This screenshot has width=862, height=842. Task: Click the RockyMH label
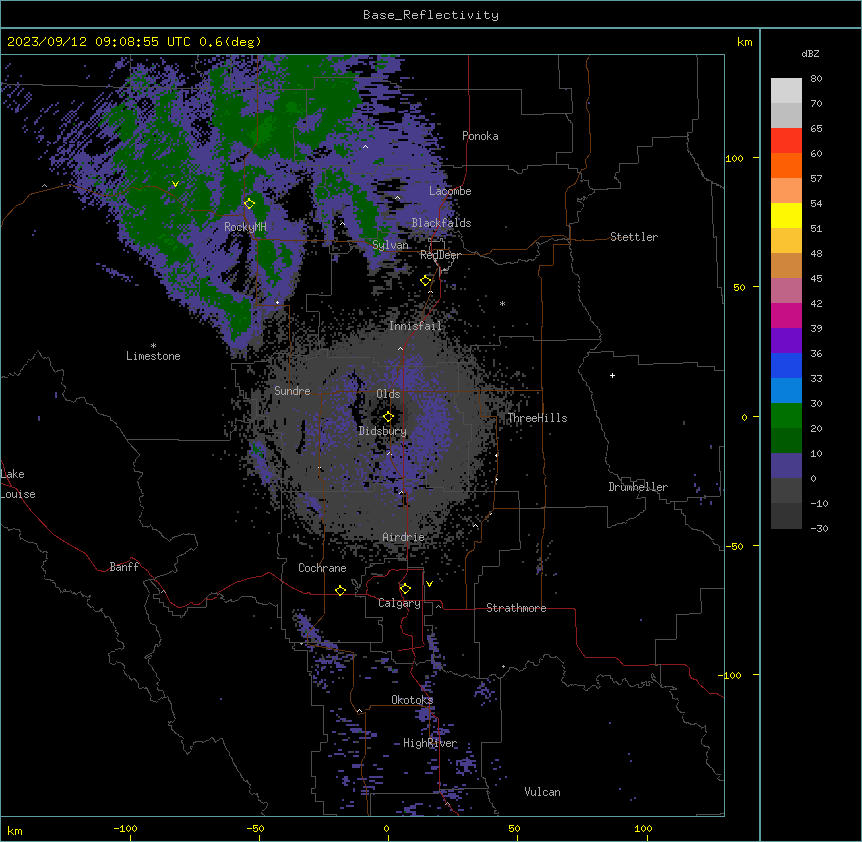point(245,227)
